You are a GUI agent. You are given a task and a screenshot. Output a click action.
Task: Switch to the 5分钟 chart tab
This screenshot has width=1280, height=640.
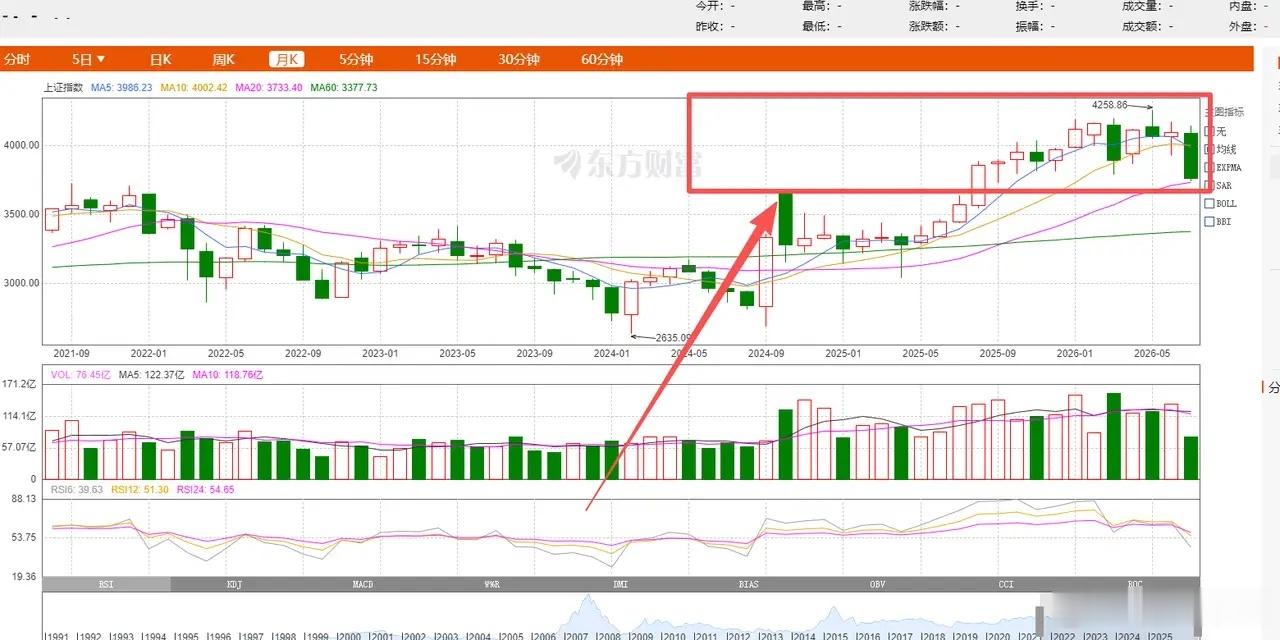[x=355, y=59]
